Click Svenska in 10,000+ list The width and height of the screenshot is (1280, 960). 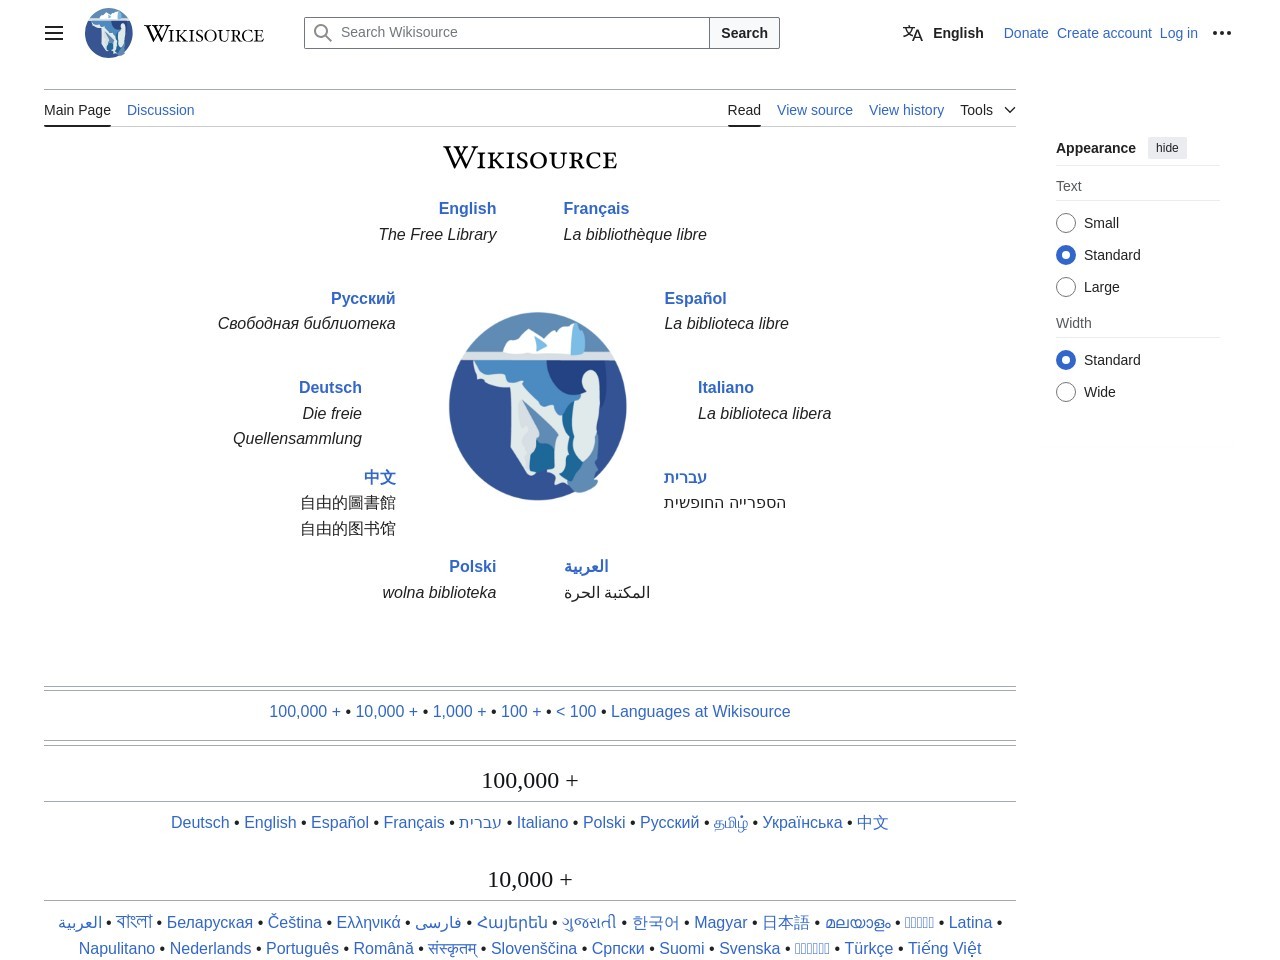pyautogui.click(x=749, y=948)
